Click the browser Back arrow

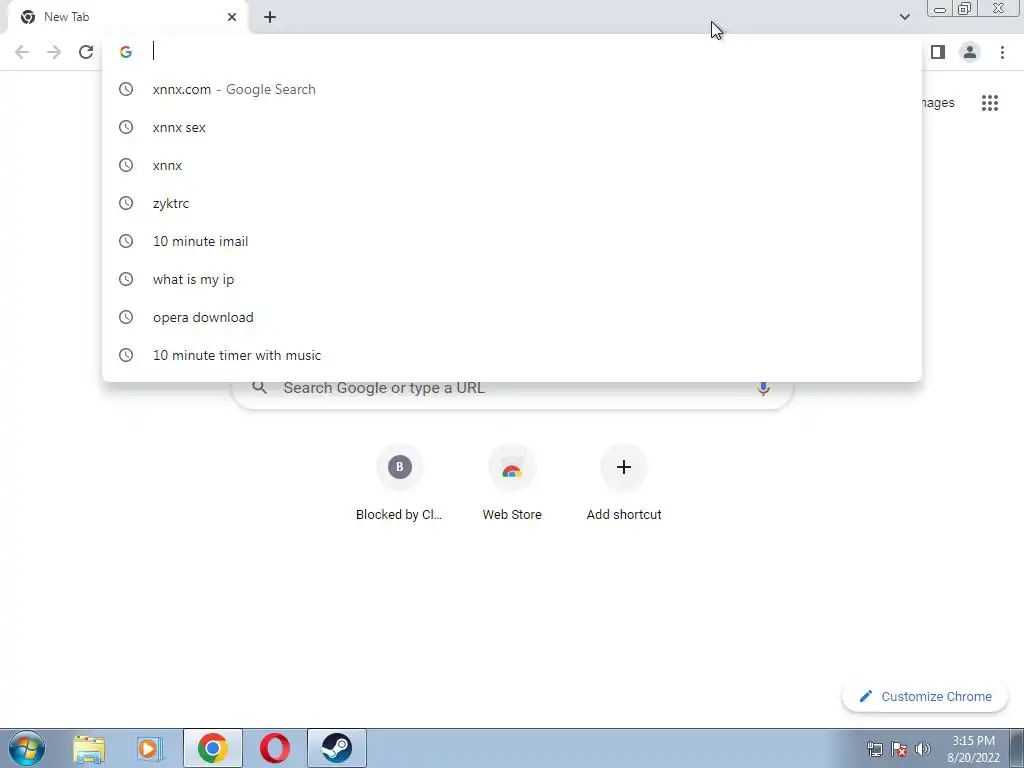tap(22, 52)
